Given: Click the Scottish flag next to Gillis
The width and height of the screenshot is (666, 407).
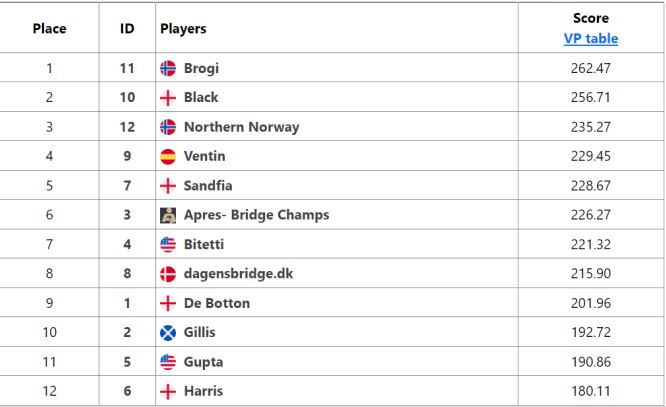Looking at the screenshot, I should pos(168,332).
